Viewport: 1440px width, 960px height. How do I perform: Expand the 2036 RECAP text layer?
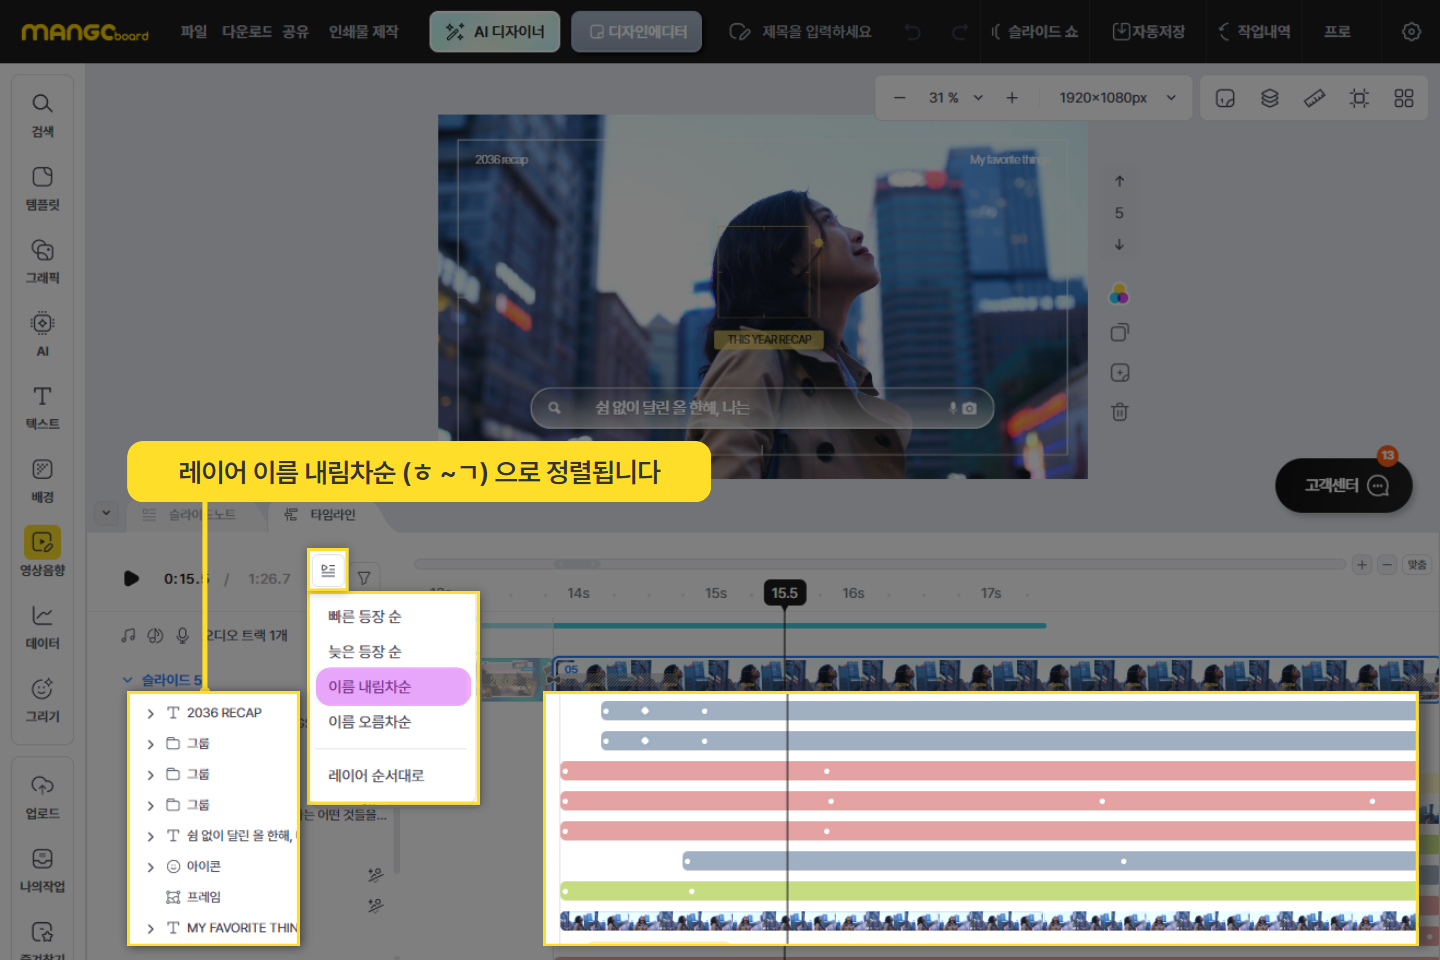pos(151,714)
